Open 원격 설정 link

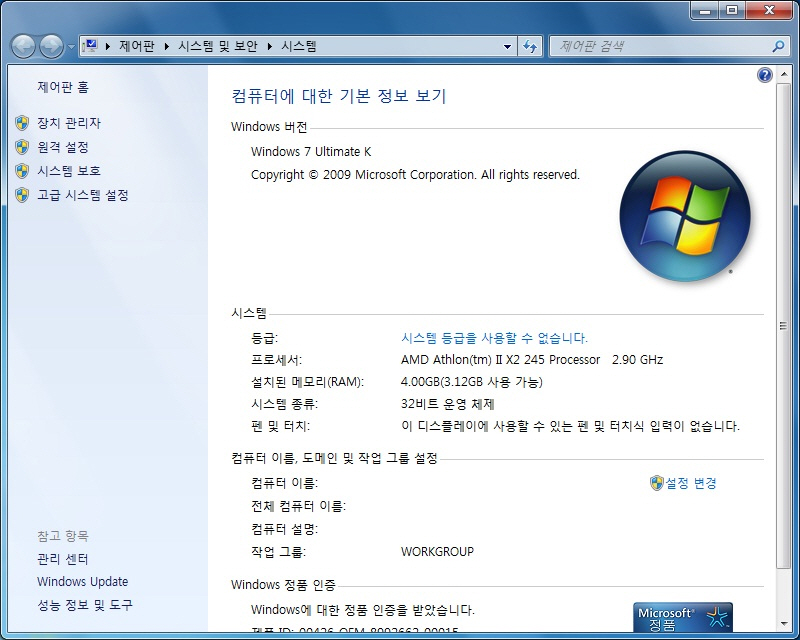[x=63, y=147]
